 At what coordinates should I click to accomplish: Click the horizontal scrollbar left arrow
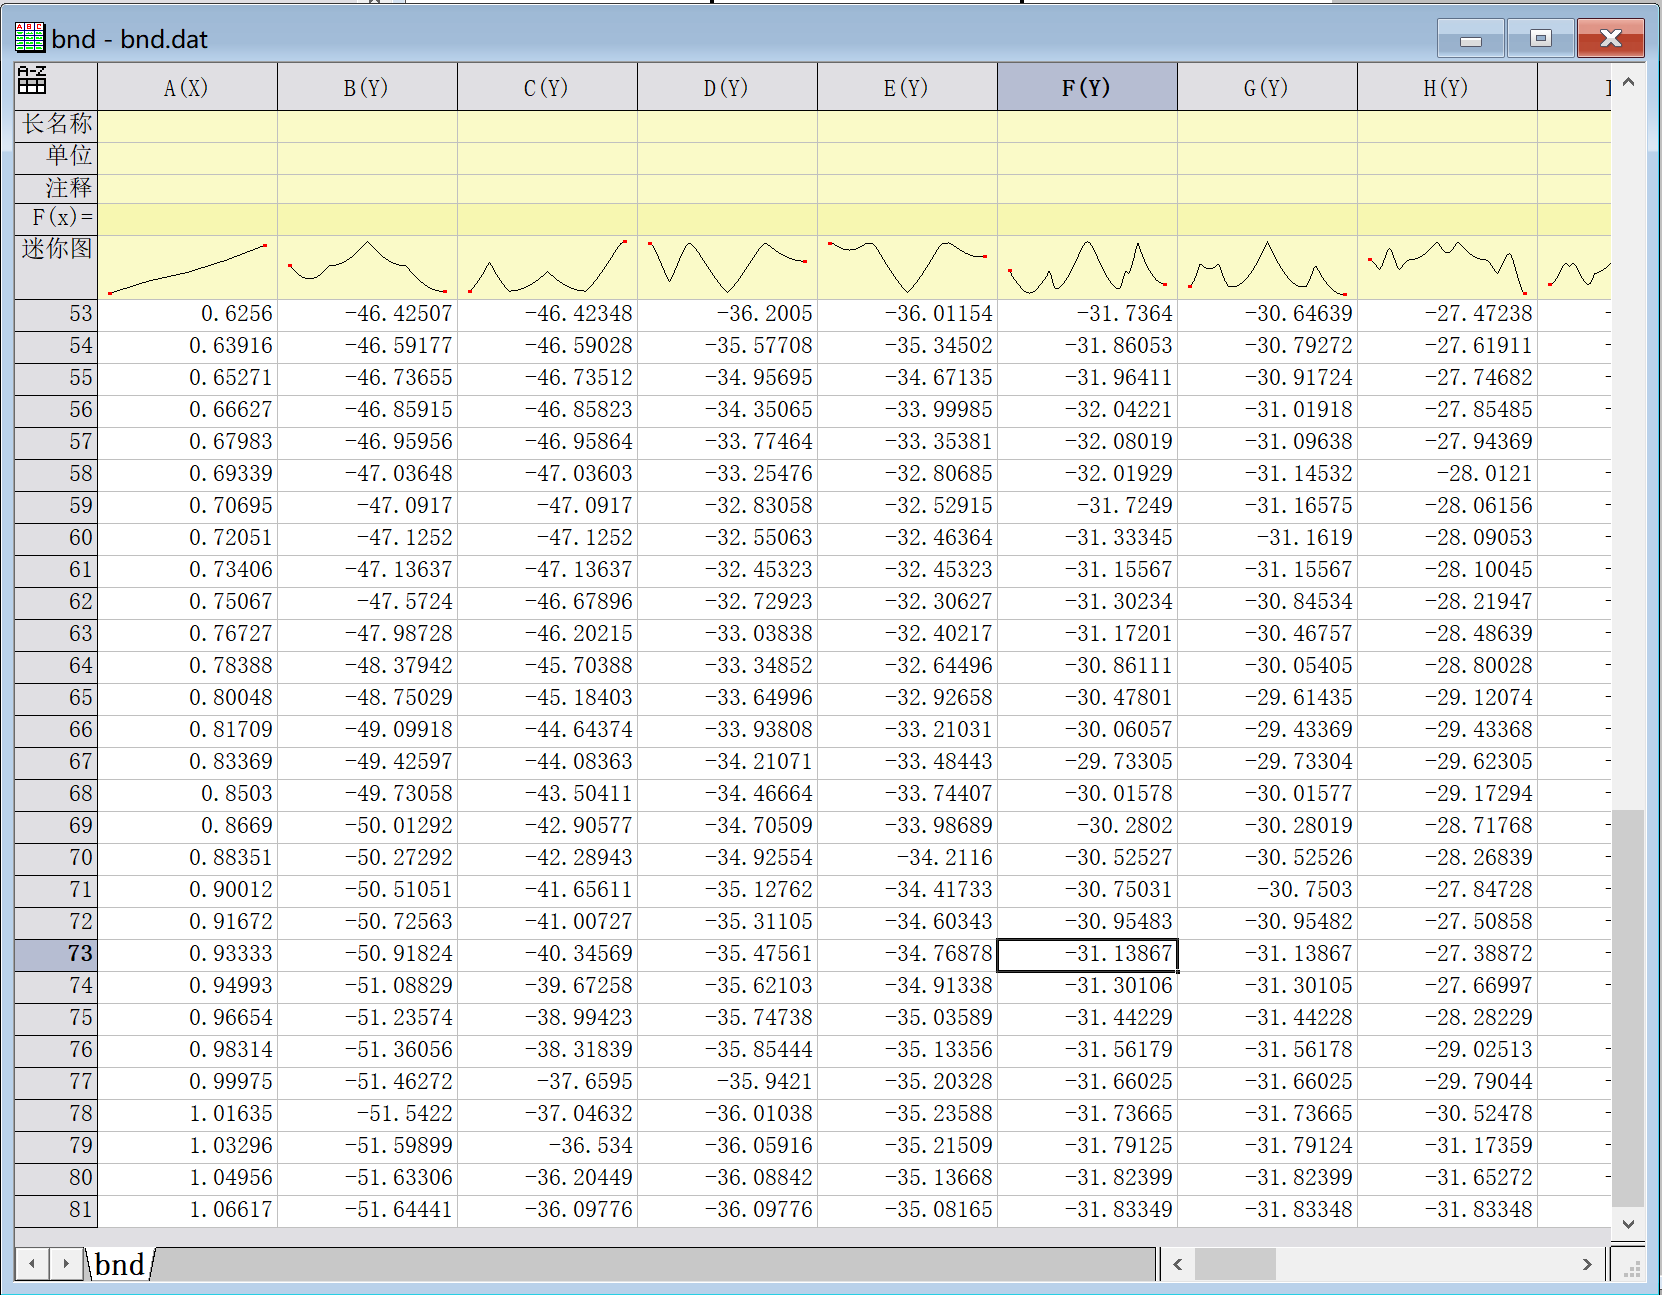[1178, 1264]
